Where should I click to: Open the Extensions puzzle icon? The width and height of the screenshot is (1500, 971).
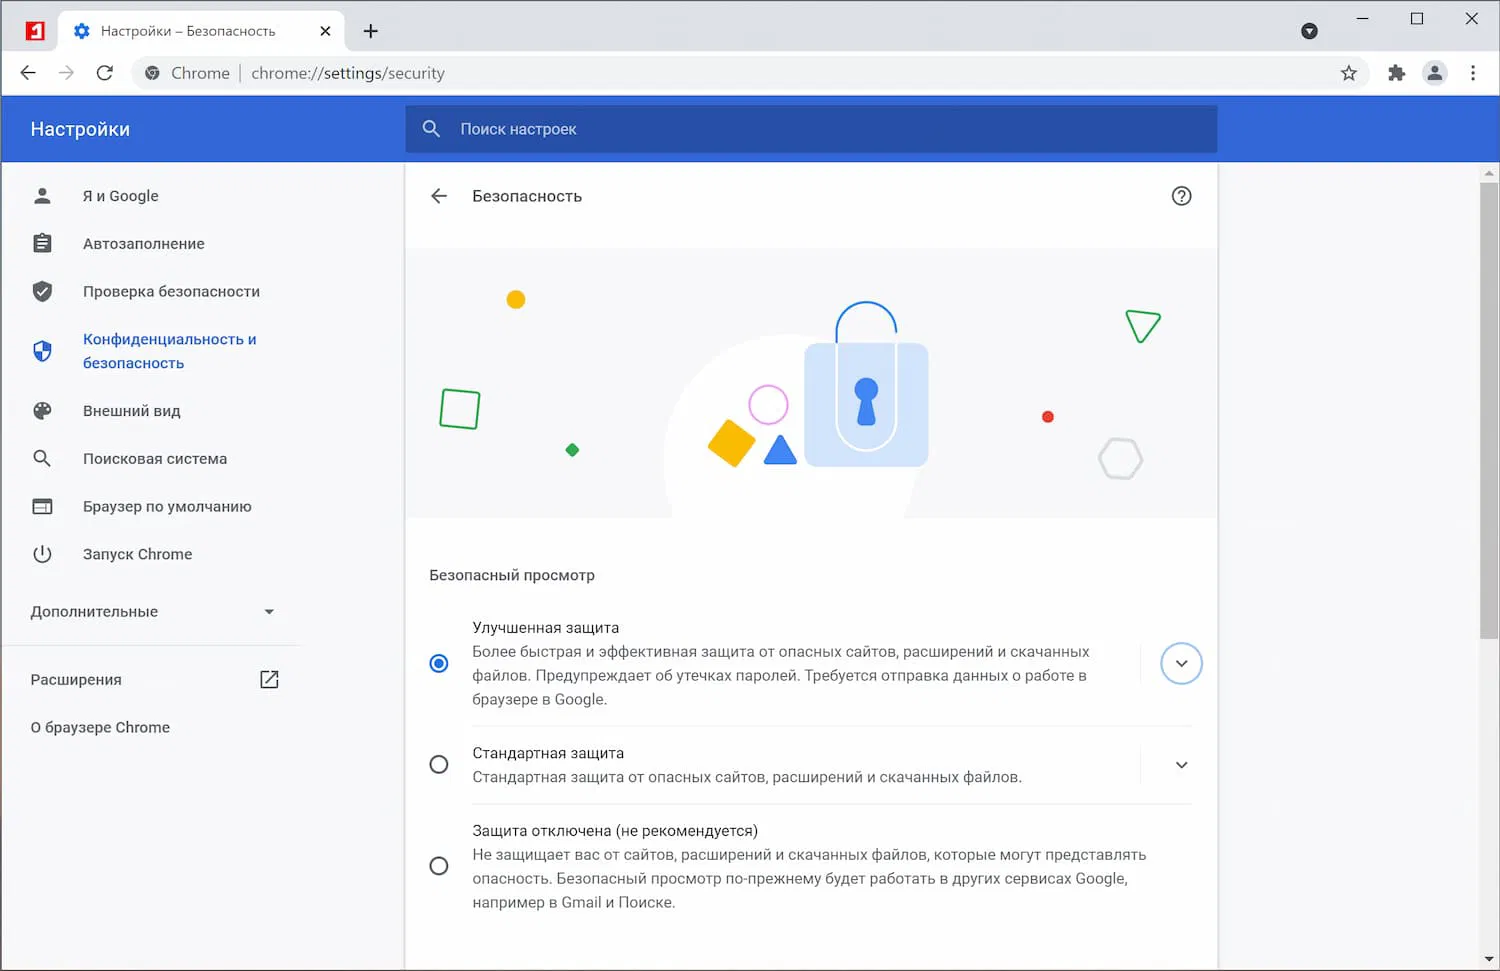1397,73
